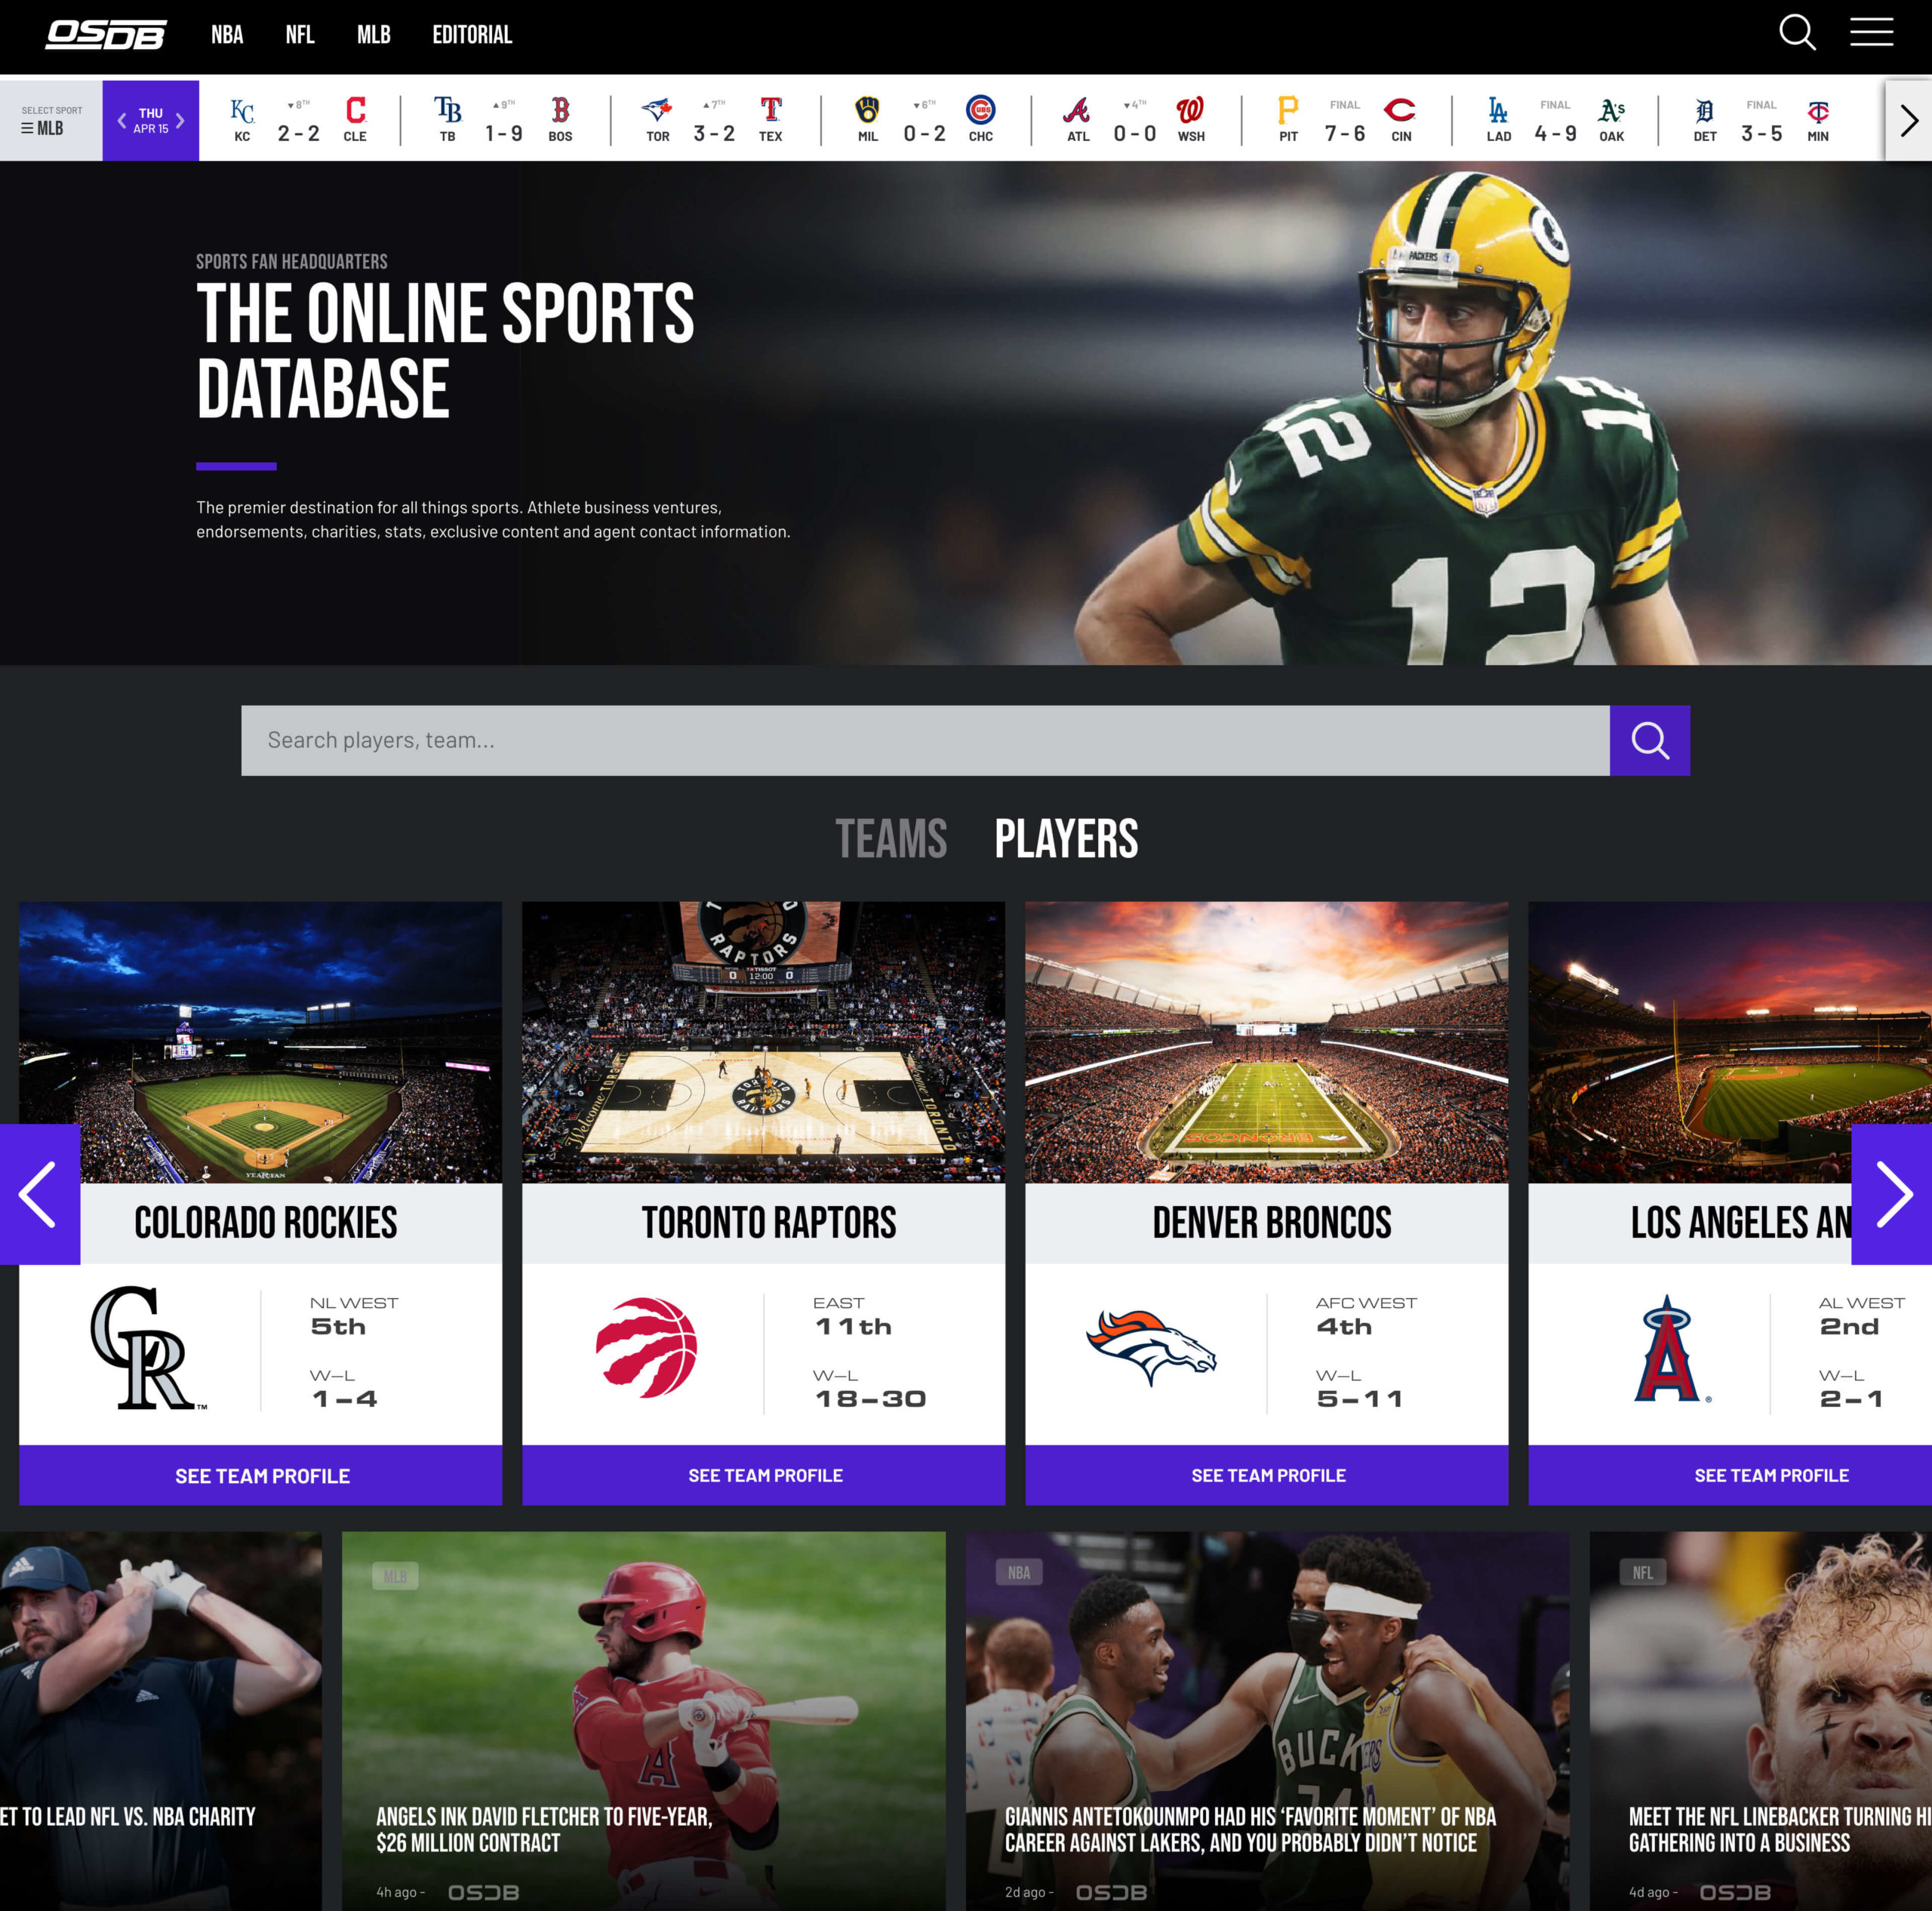
Task: Go to next date after Thu Apr 15
Action: click(180, 121)
